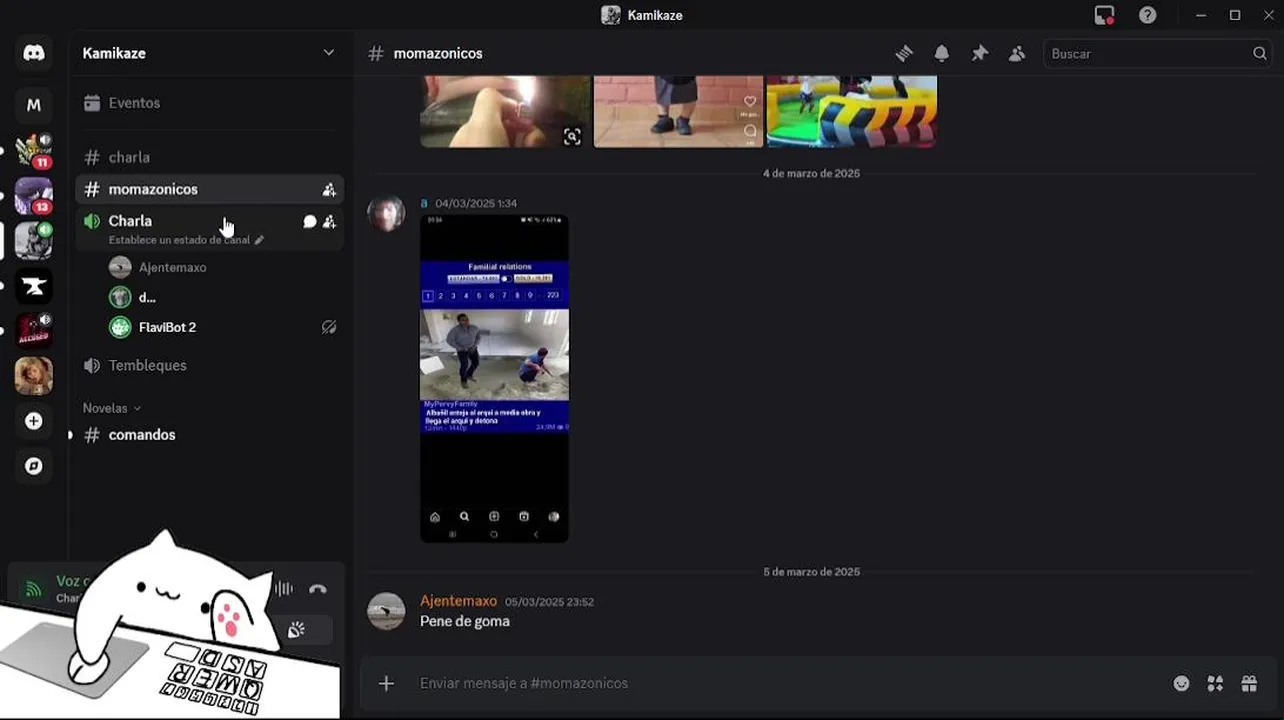The image size is (1284, 720).
Task: Open the emoji picker
Action: tap(1182, 684)
